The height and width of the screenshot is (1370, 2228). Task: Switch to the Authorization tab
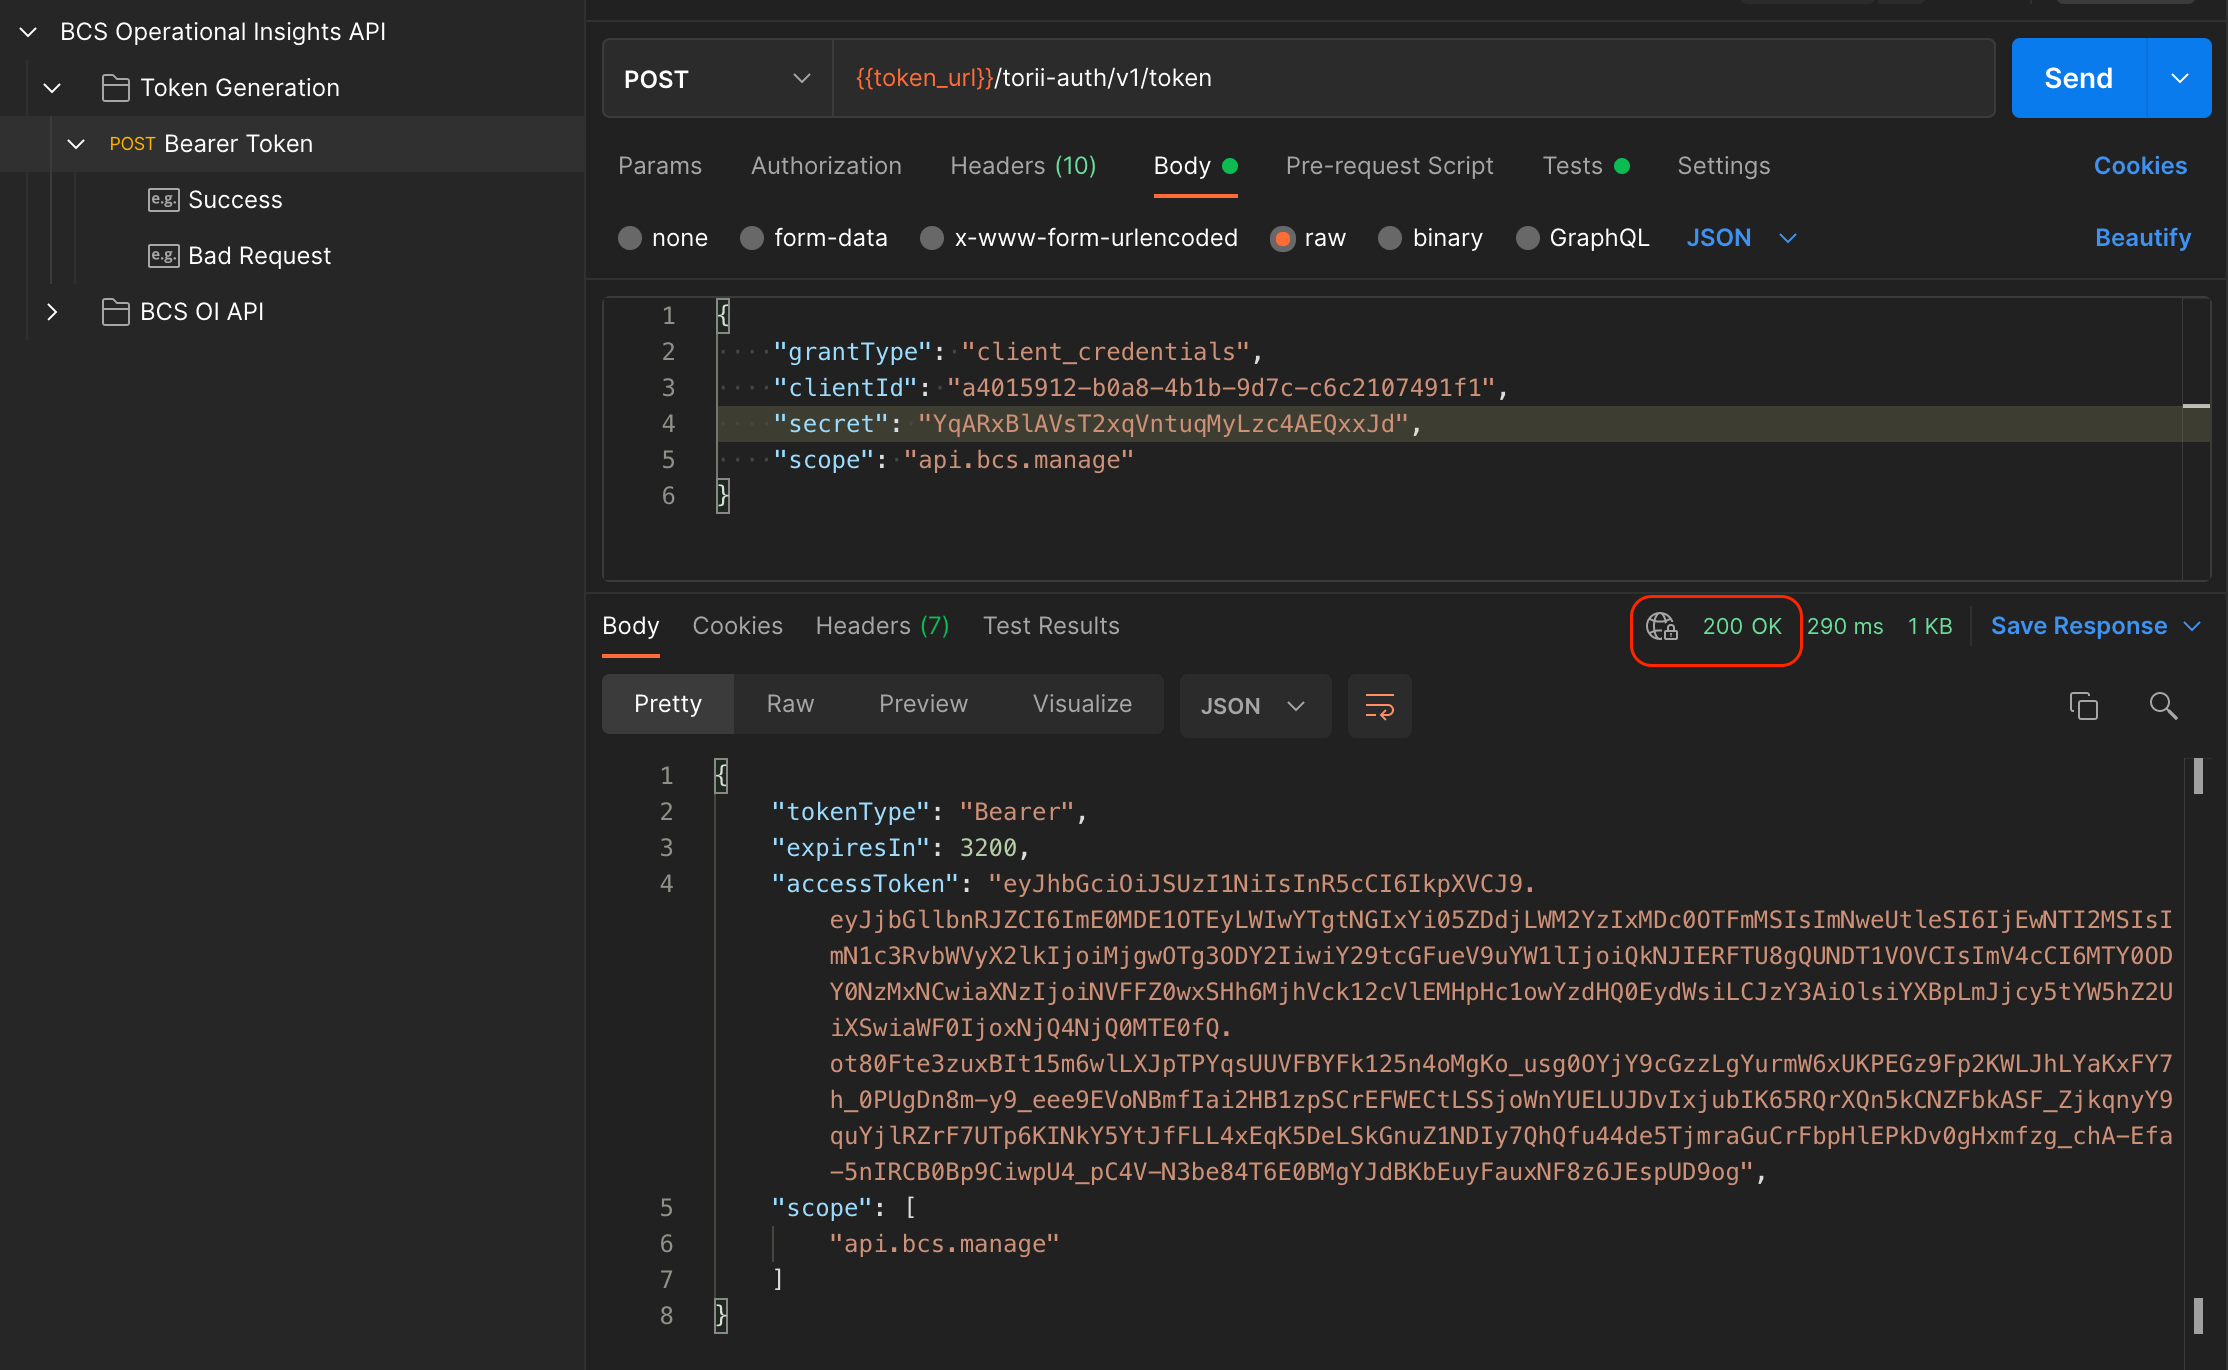[x=826, y=166]
